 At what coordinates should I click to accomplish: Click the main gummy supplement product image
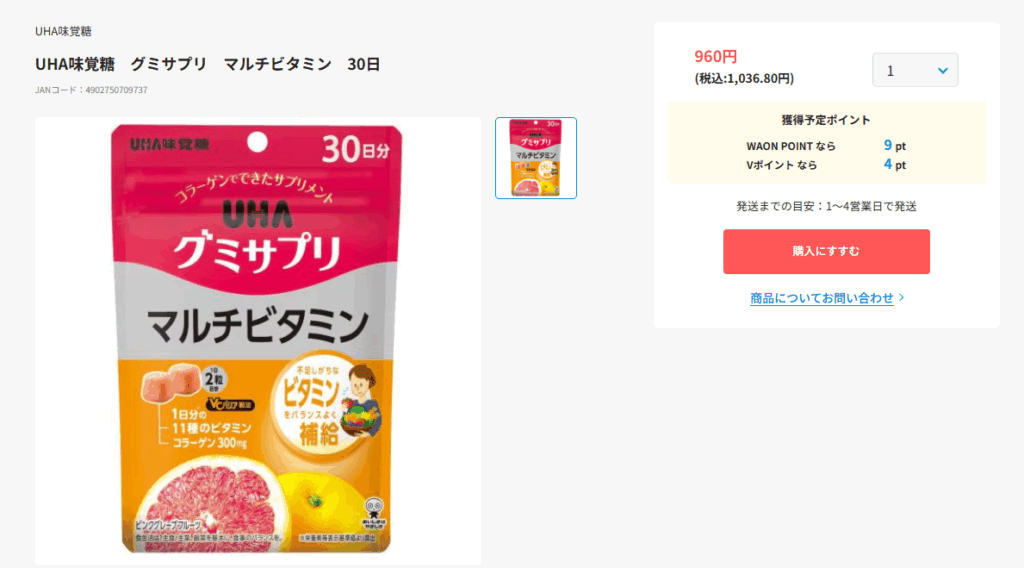coord(258,339)
